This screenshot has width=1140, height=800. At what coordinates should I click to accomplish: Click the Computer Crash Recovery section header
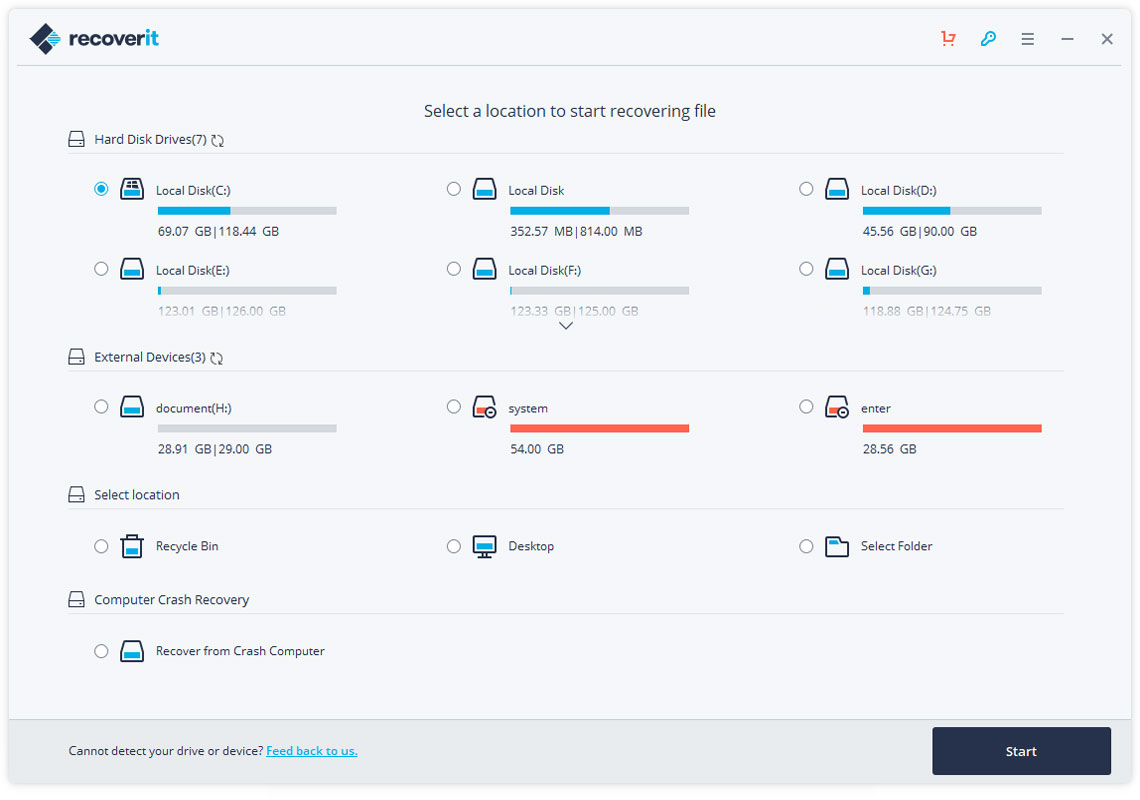[170, 599]
